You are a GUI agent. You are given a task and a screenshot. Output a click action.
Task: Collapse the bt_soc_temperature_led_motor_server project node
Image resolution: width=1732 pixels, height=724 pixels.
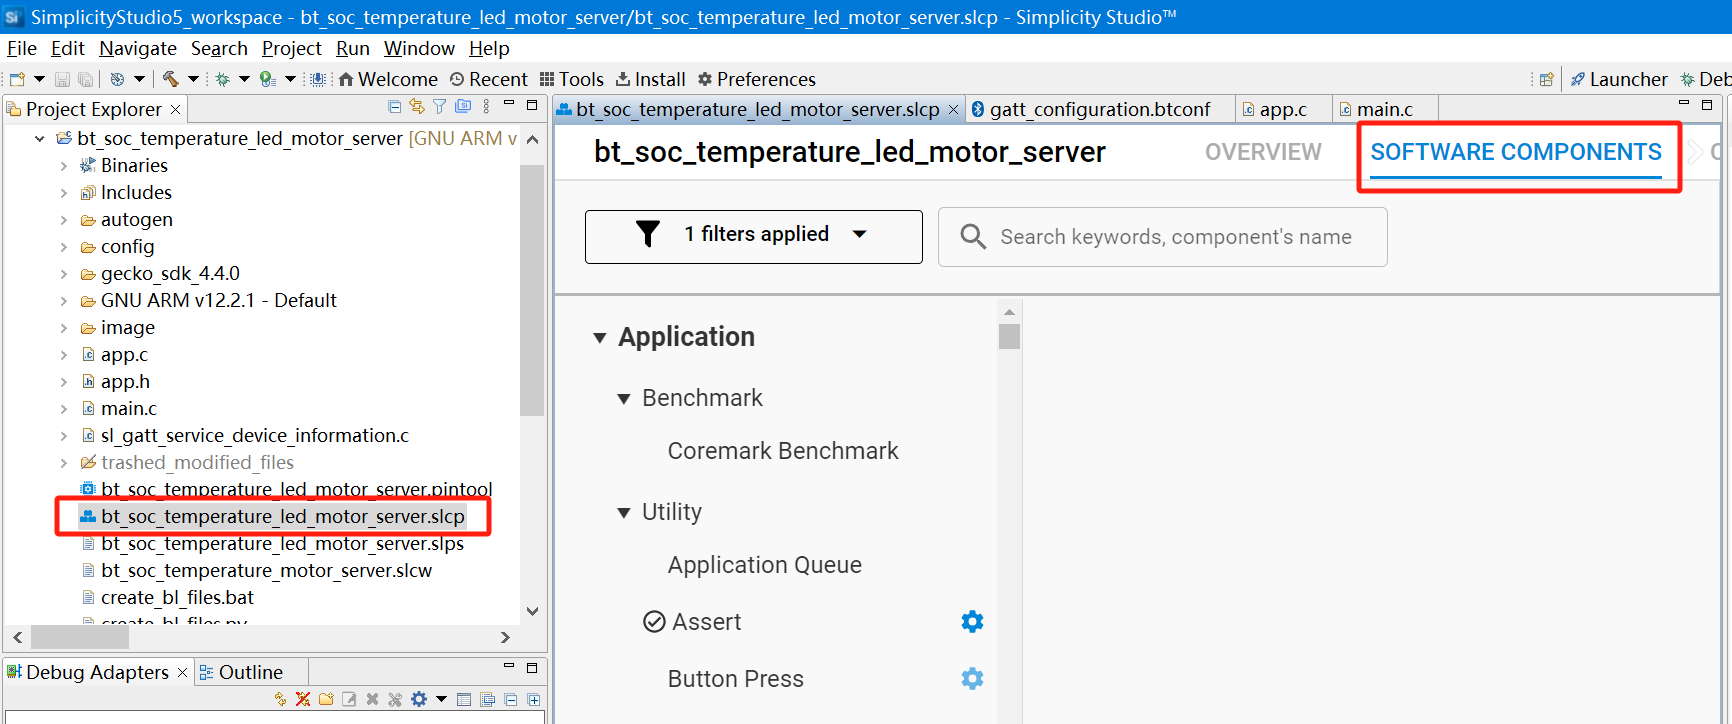(x=40, y=139)
